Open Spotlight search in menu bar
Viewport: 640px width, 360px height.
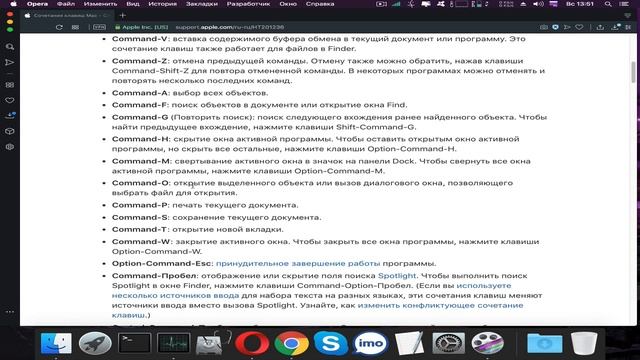click(x=608, y=4)
